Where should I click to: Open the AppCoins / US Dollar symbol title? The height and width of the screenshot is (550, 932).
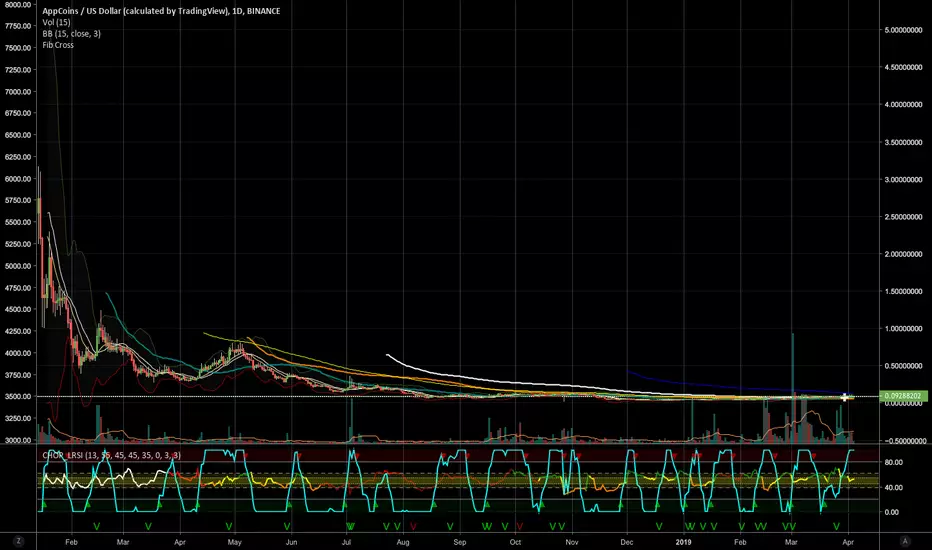[161, 11]
